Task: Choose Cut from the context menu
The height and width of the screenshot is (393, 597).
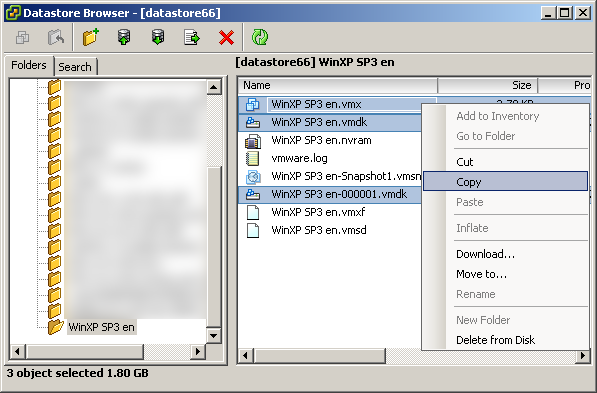Action: [x=506, y=162]
